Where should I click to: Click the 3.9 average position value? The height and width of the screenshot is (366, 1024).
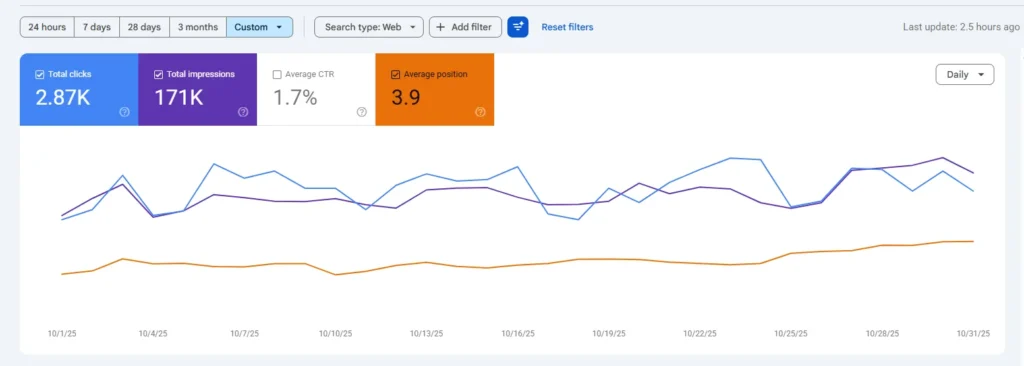coord(406,97)
